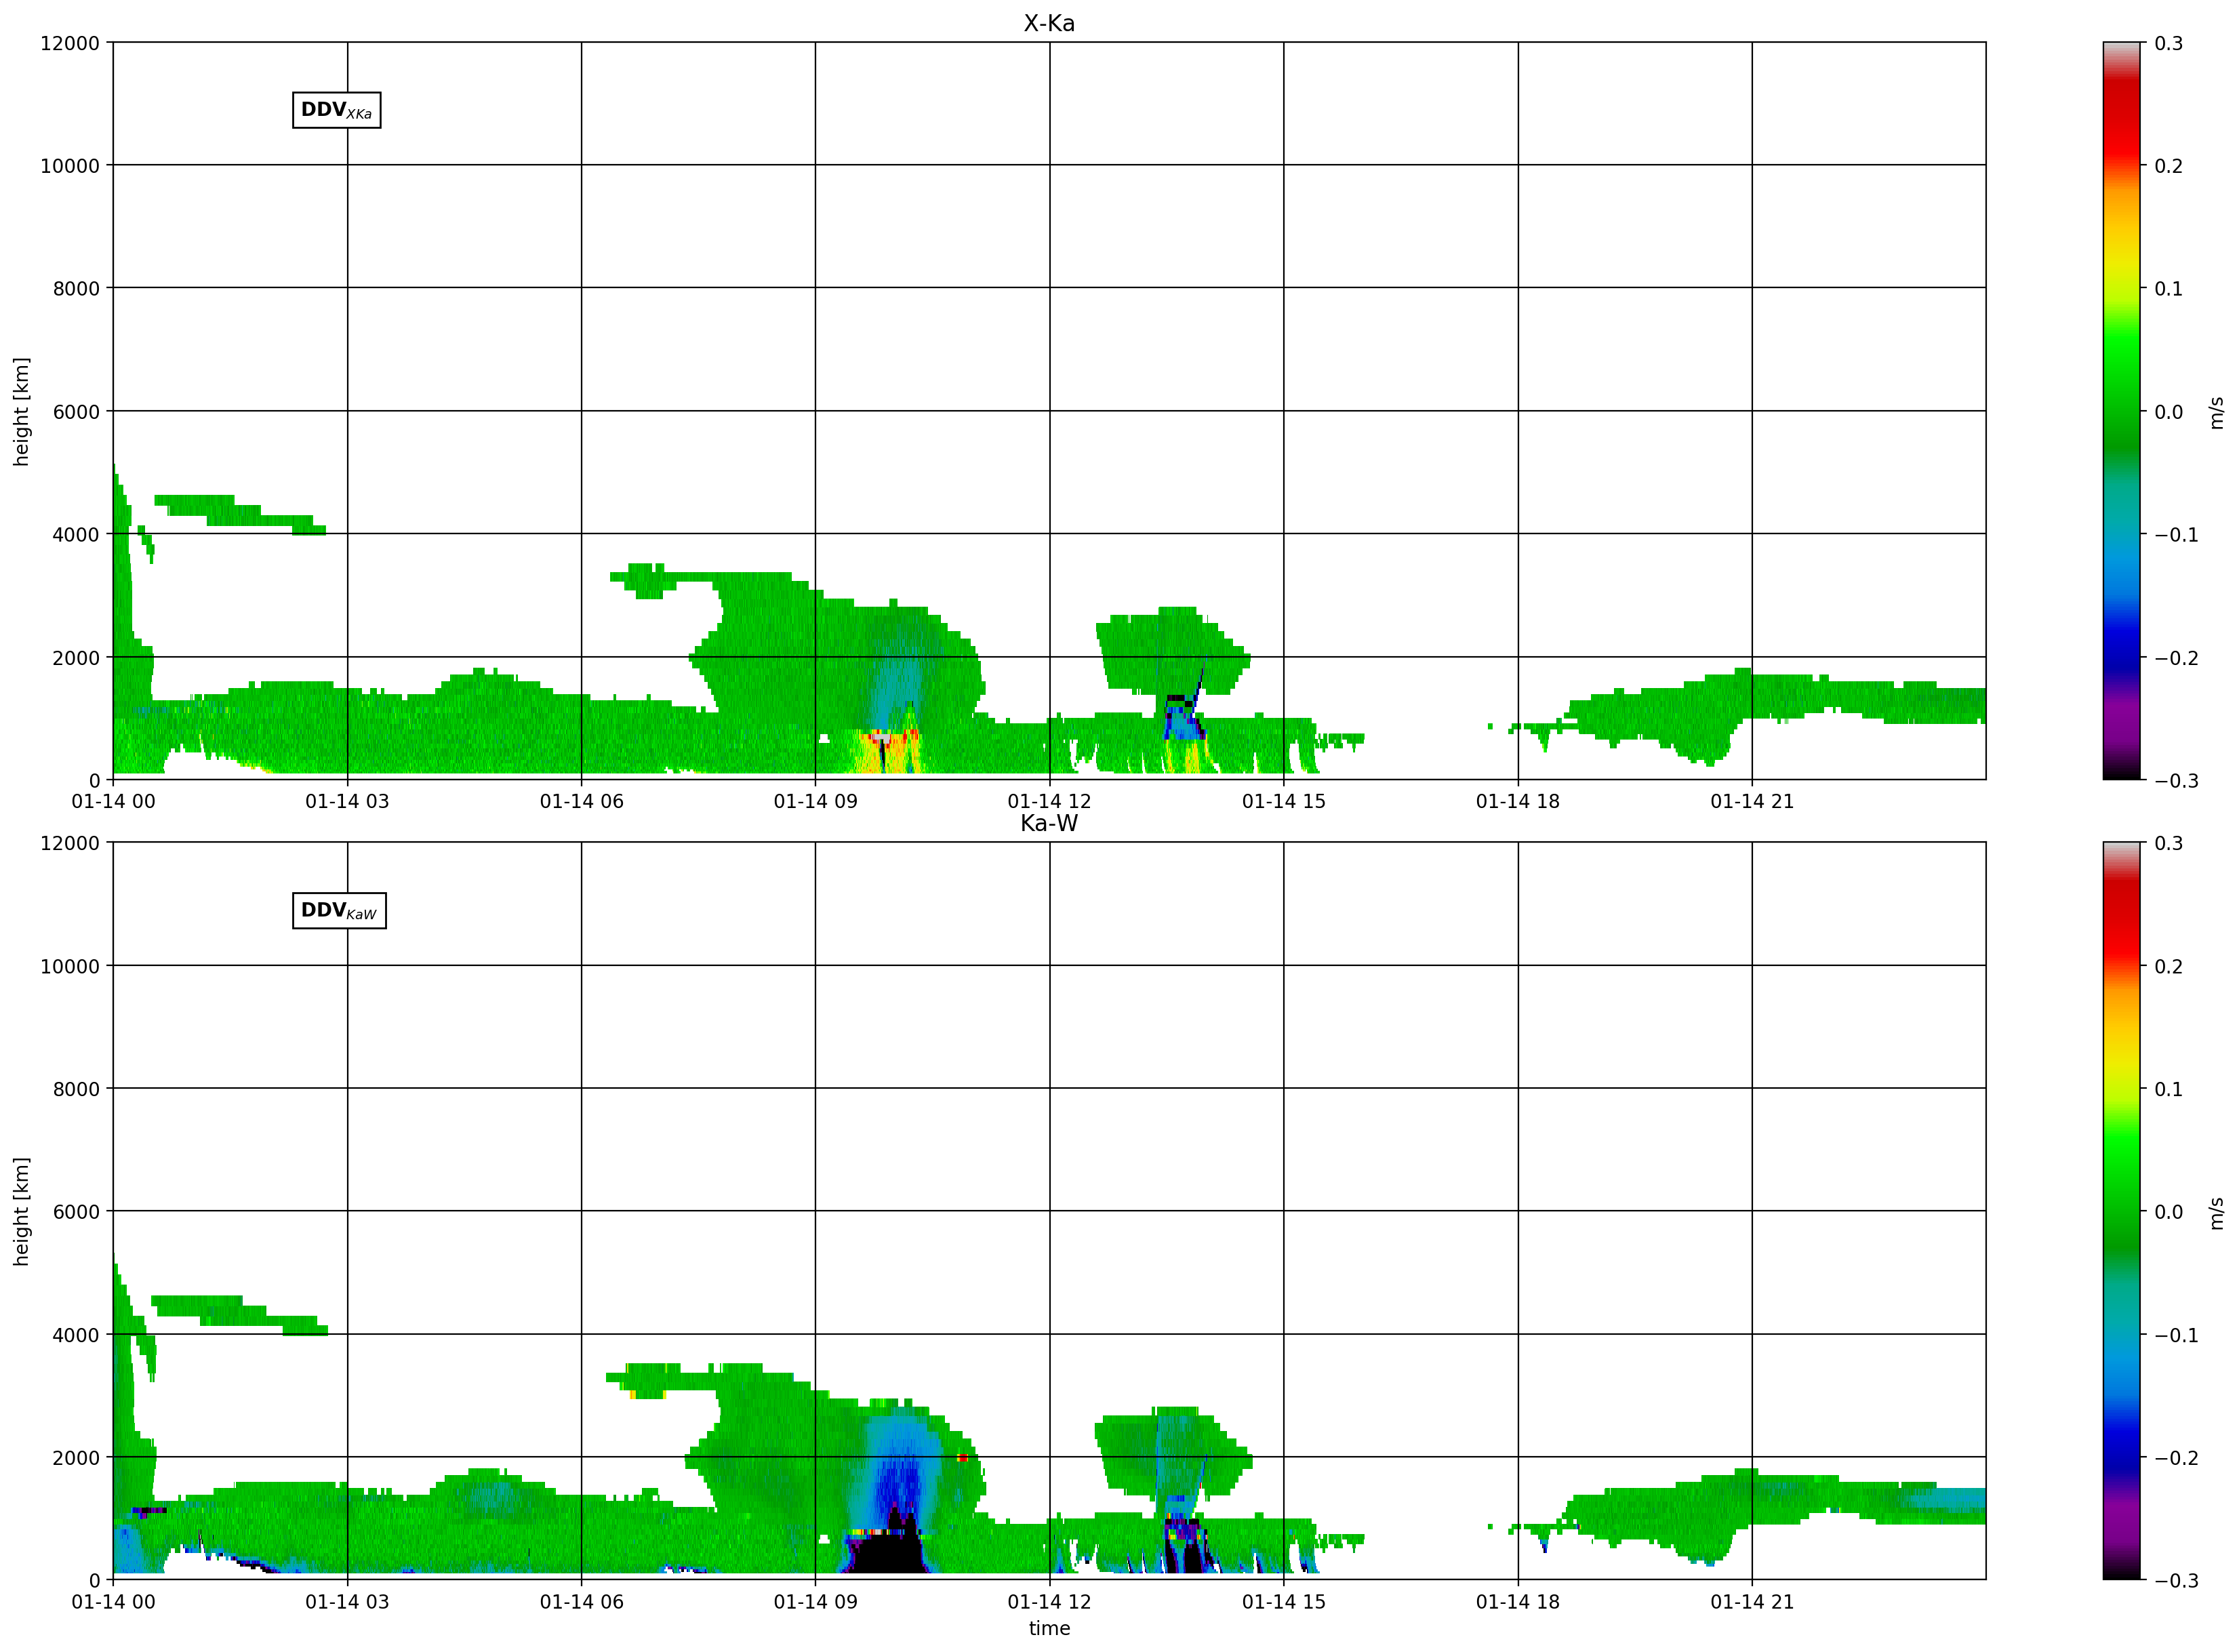Click the '01-14 21' tick label under bottom plot
Screen dimensions: 2239x1652
coord(1752,1601)
